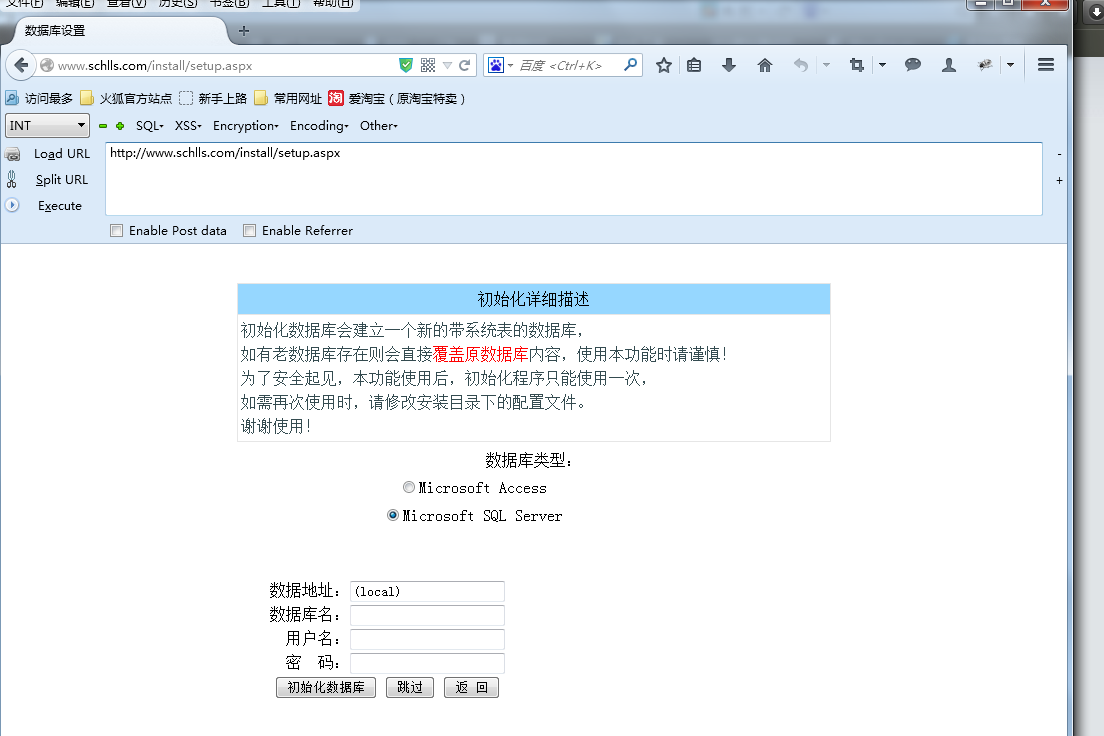
Task: Enlarge HackBar textarea with plus control
Action: [1059, 180]
